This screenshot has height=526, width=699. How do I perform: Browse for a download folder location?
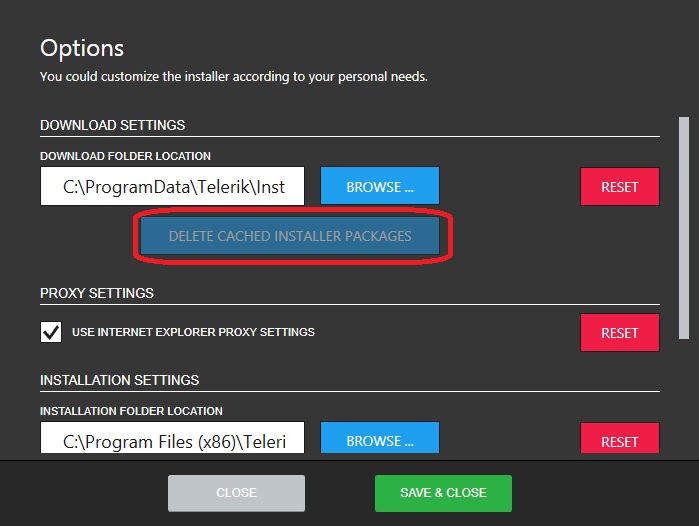pyautogui.click(x=379, y=187)
